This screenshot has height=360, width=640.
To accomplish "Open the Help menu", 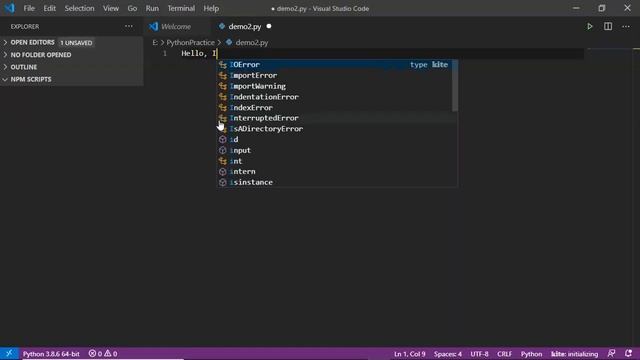I will pyautogui.click(x=211, y=8).
